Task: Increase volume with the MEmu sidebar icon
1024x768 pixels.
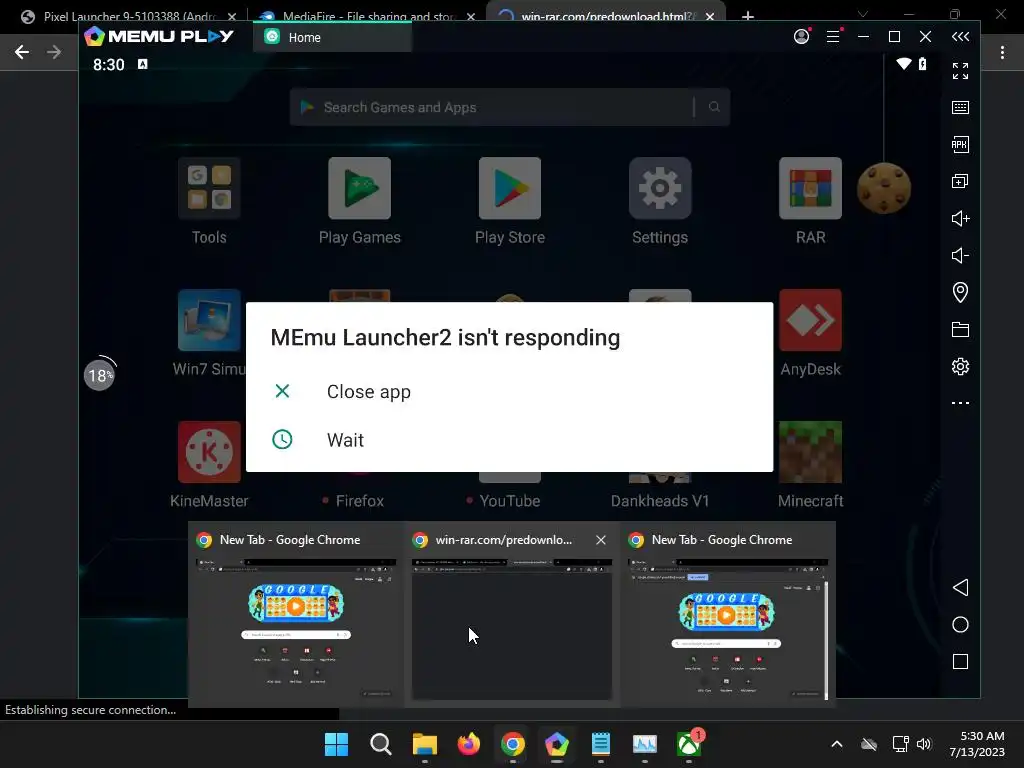Action: tap(960, 218)
